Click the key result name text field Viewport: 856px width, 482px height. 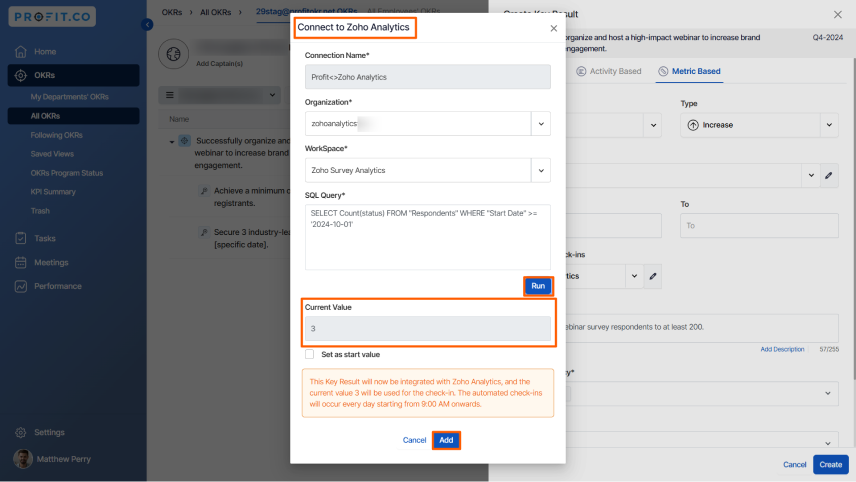coord(702,328)
